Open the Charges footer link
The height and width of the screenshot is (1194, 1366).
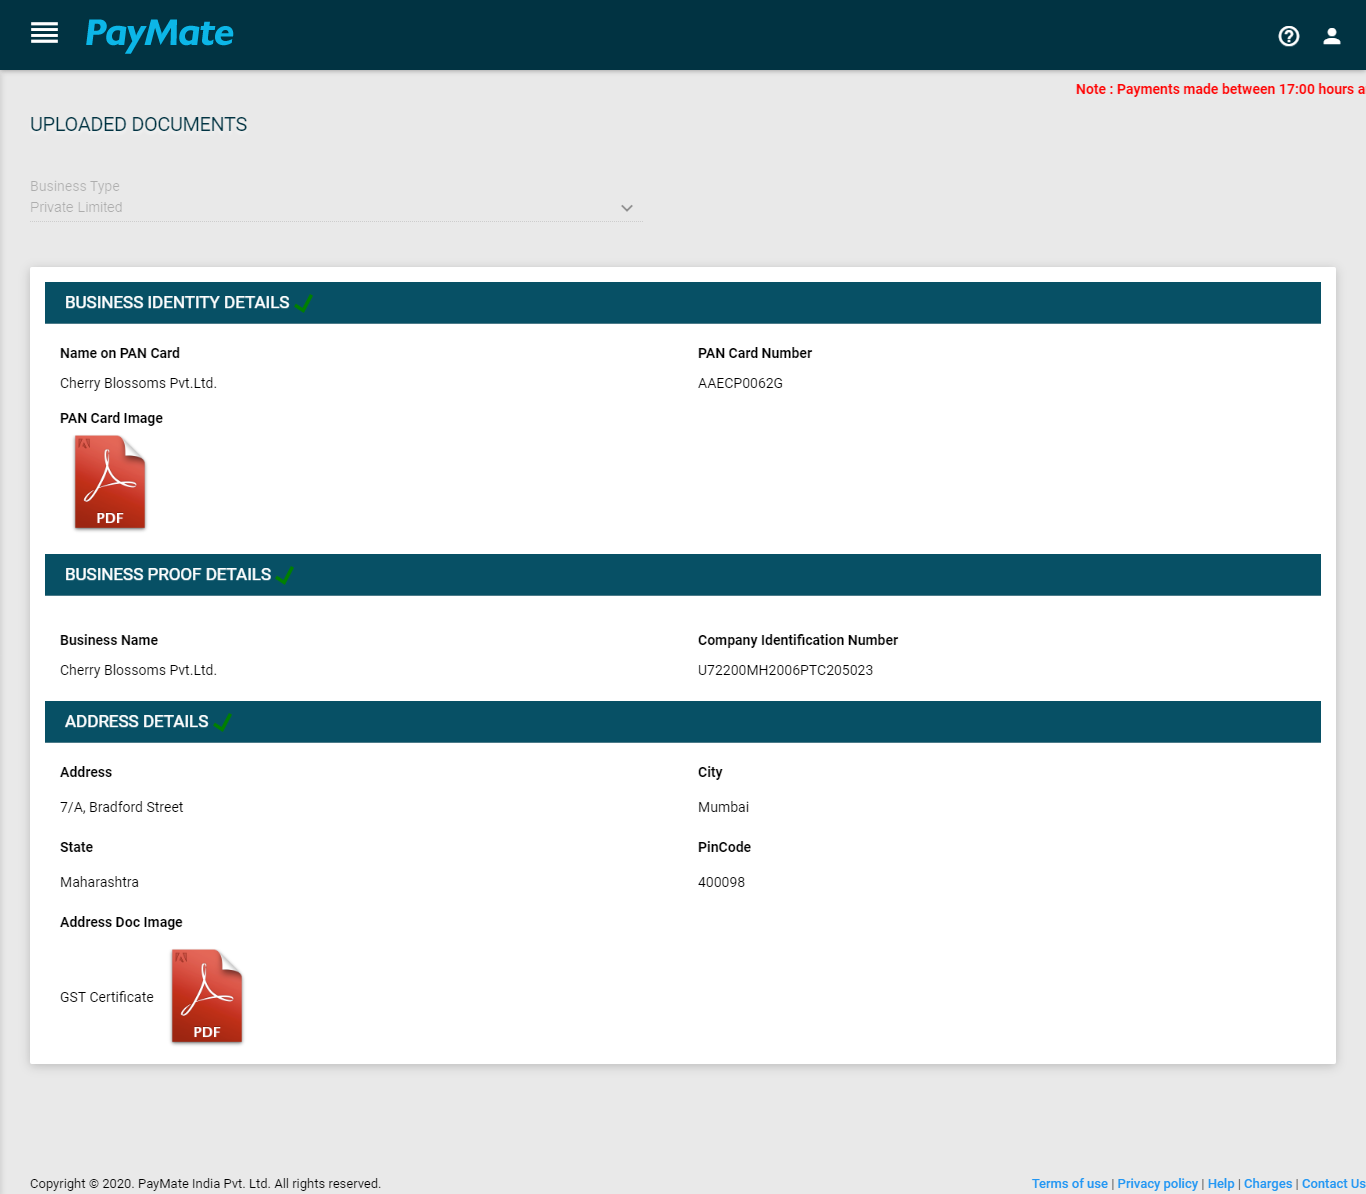coord(1268,1183)
